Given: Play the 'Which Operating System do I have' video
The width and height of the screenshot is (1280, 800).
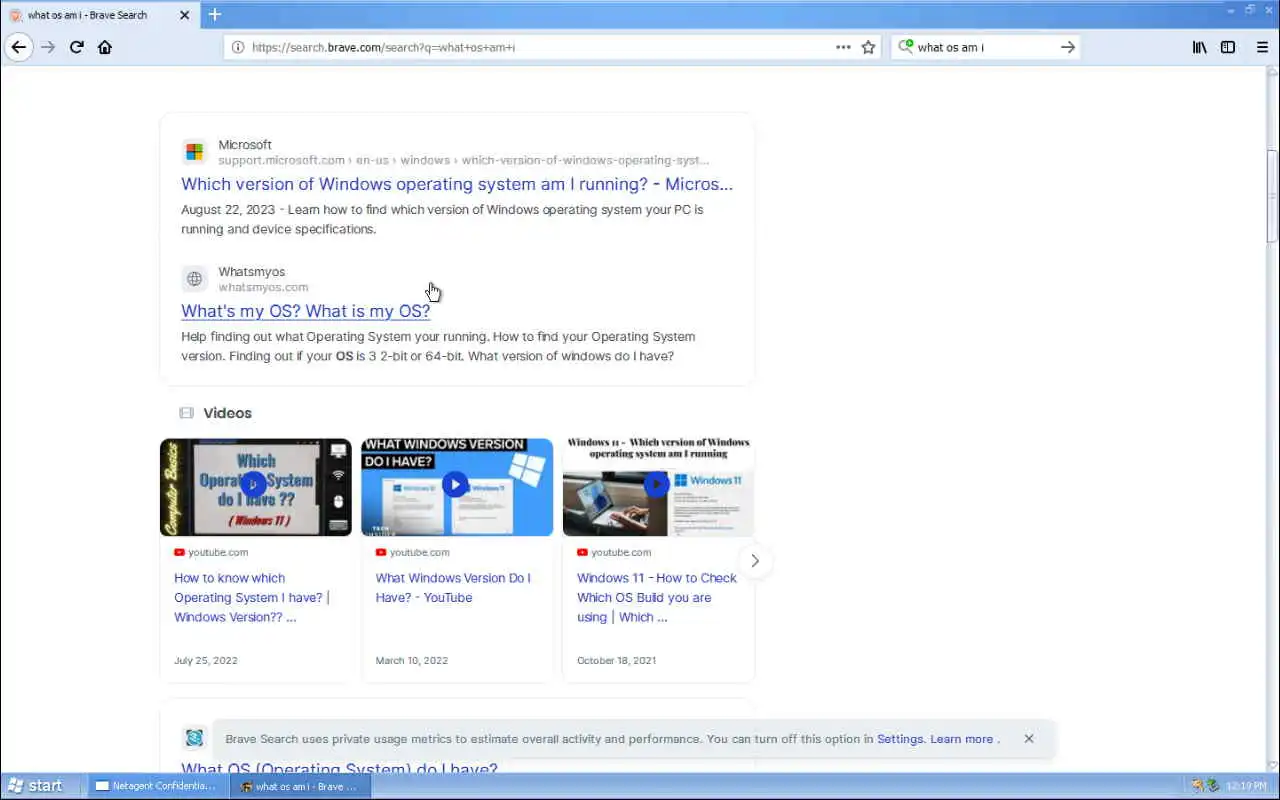Looking at the screenshot, I should coord(253,485).
